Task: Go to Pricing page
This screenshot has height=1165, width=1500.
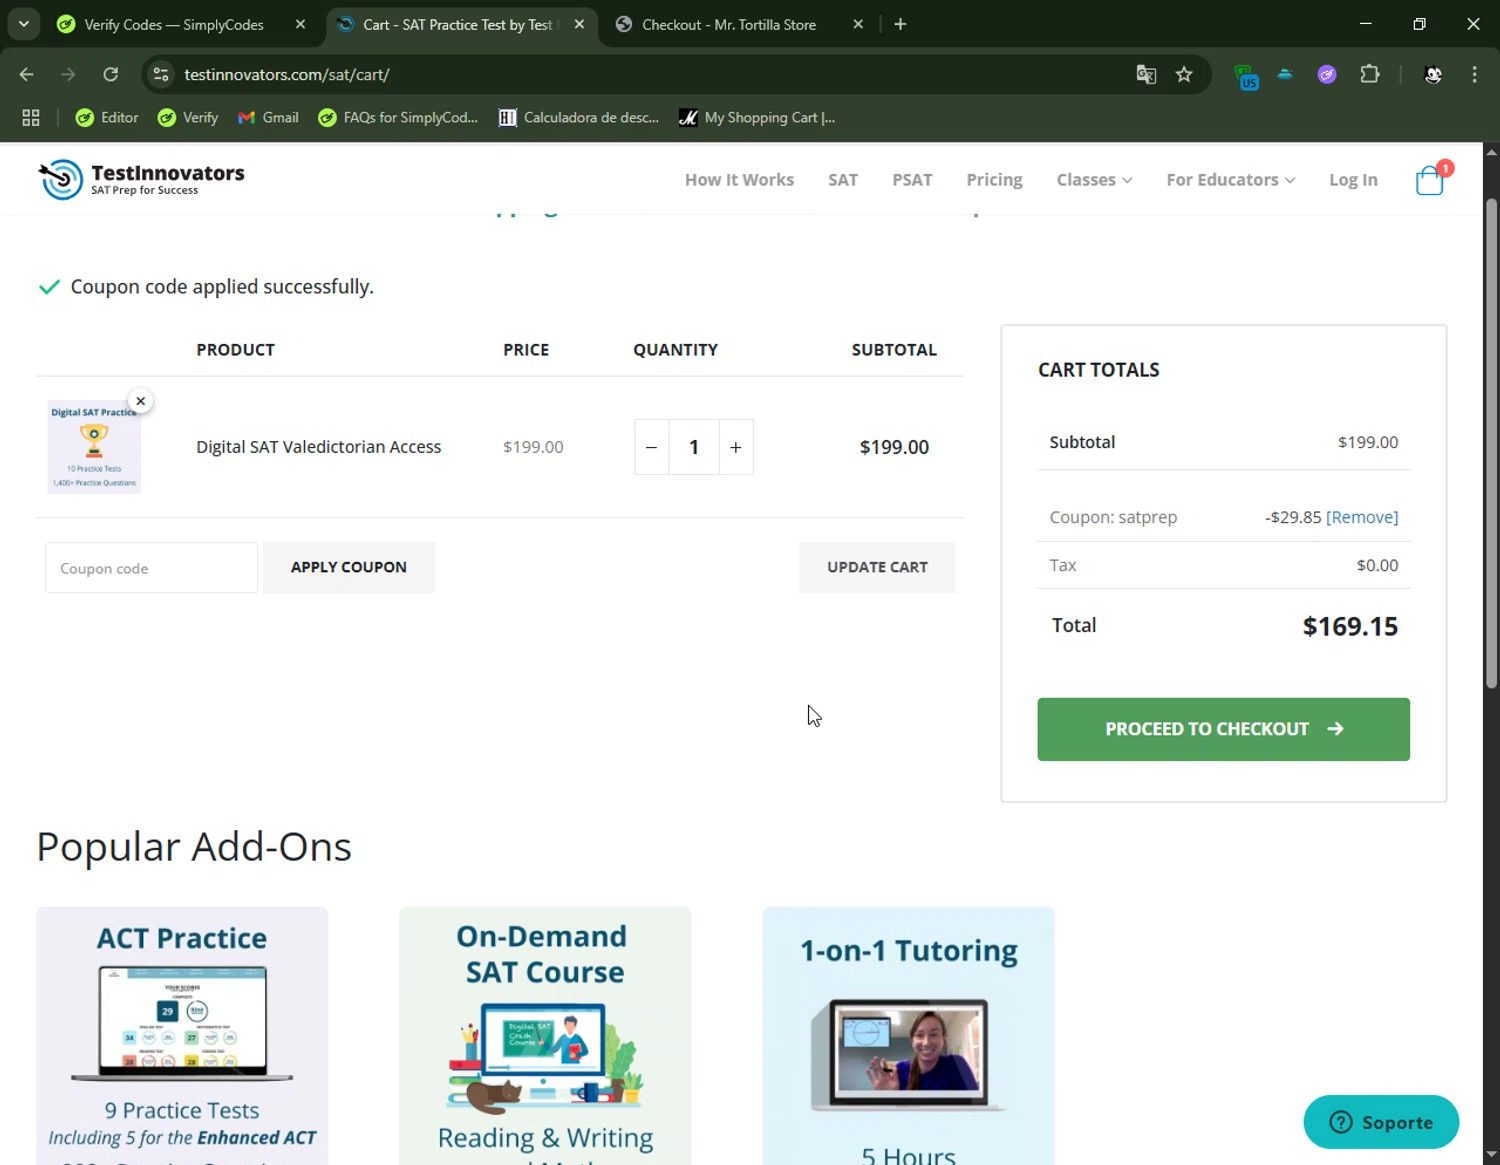Action: point(994,180)
